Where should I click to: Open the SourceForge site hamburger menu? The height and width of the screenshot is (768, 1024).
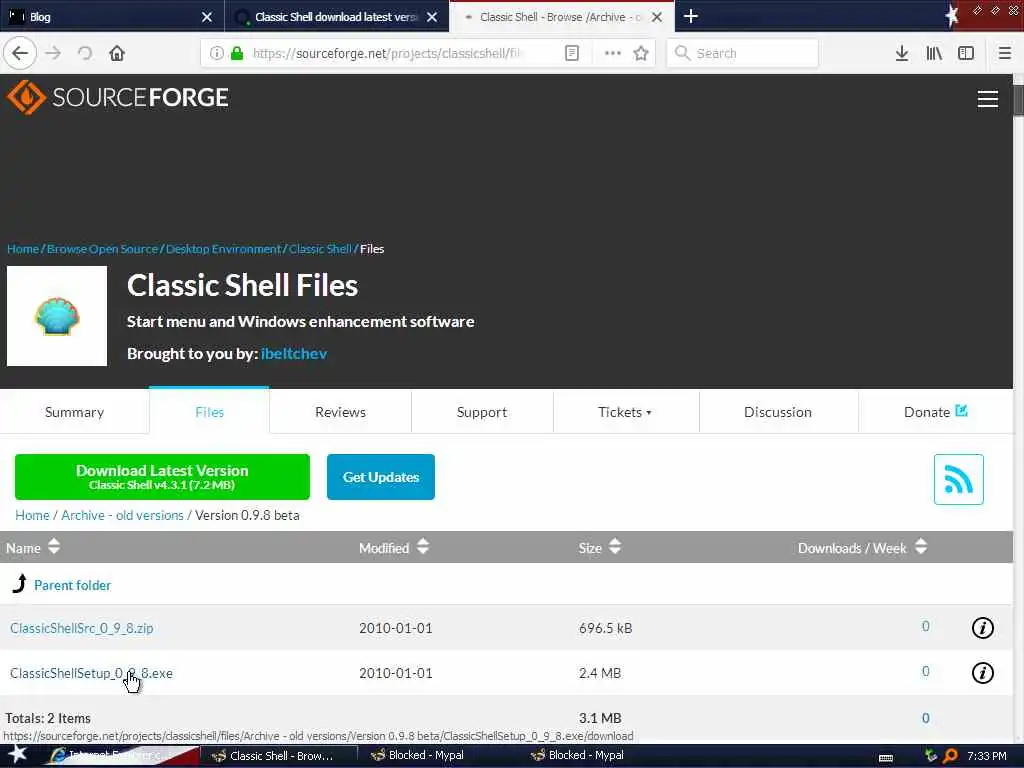coord(987,99)
